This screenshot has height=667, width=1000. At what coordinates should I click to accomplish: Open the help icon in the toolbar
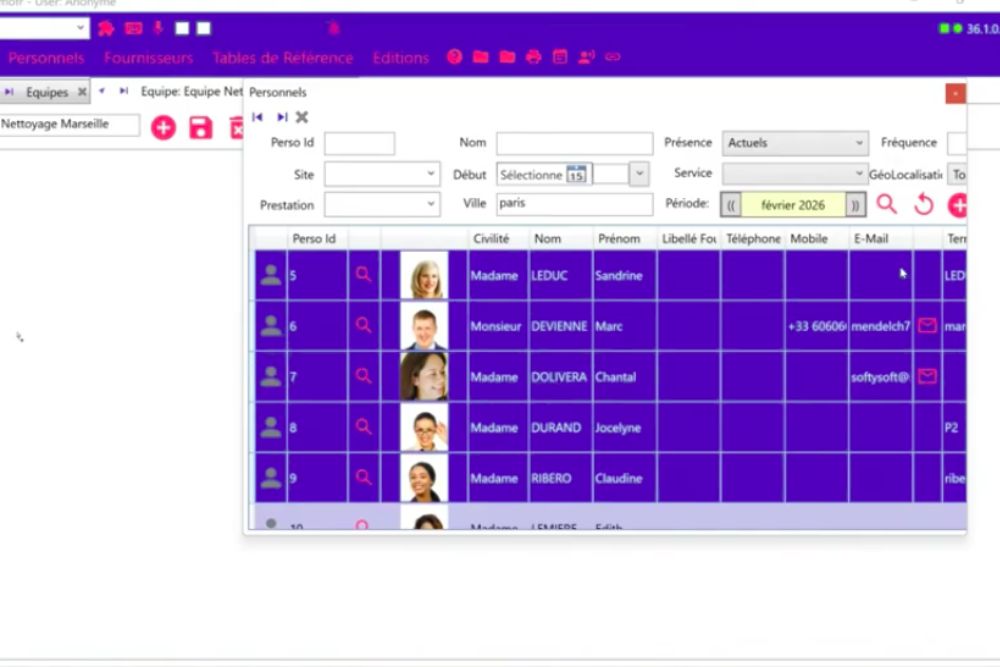[454, 58]
